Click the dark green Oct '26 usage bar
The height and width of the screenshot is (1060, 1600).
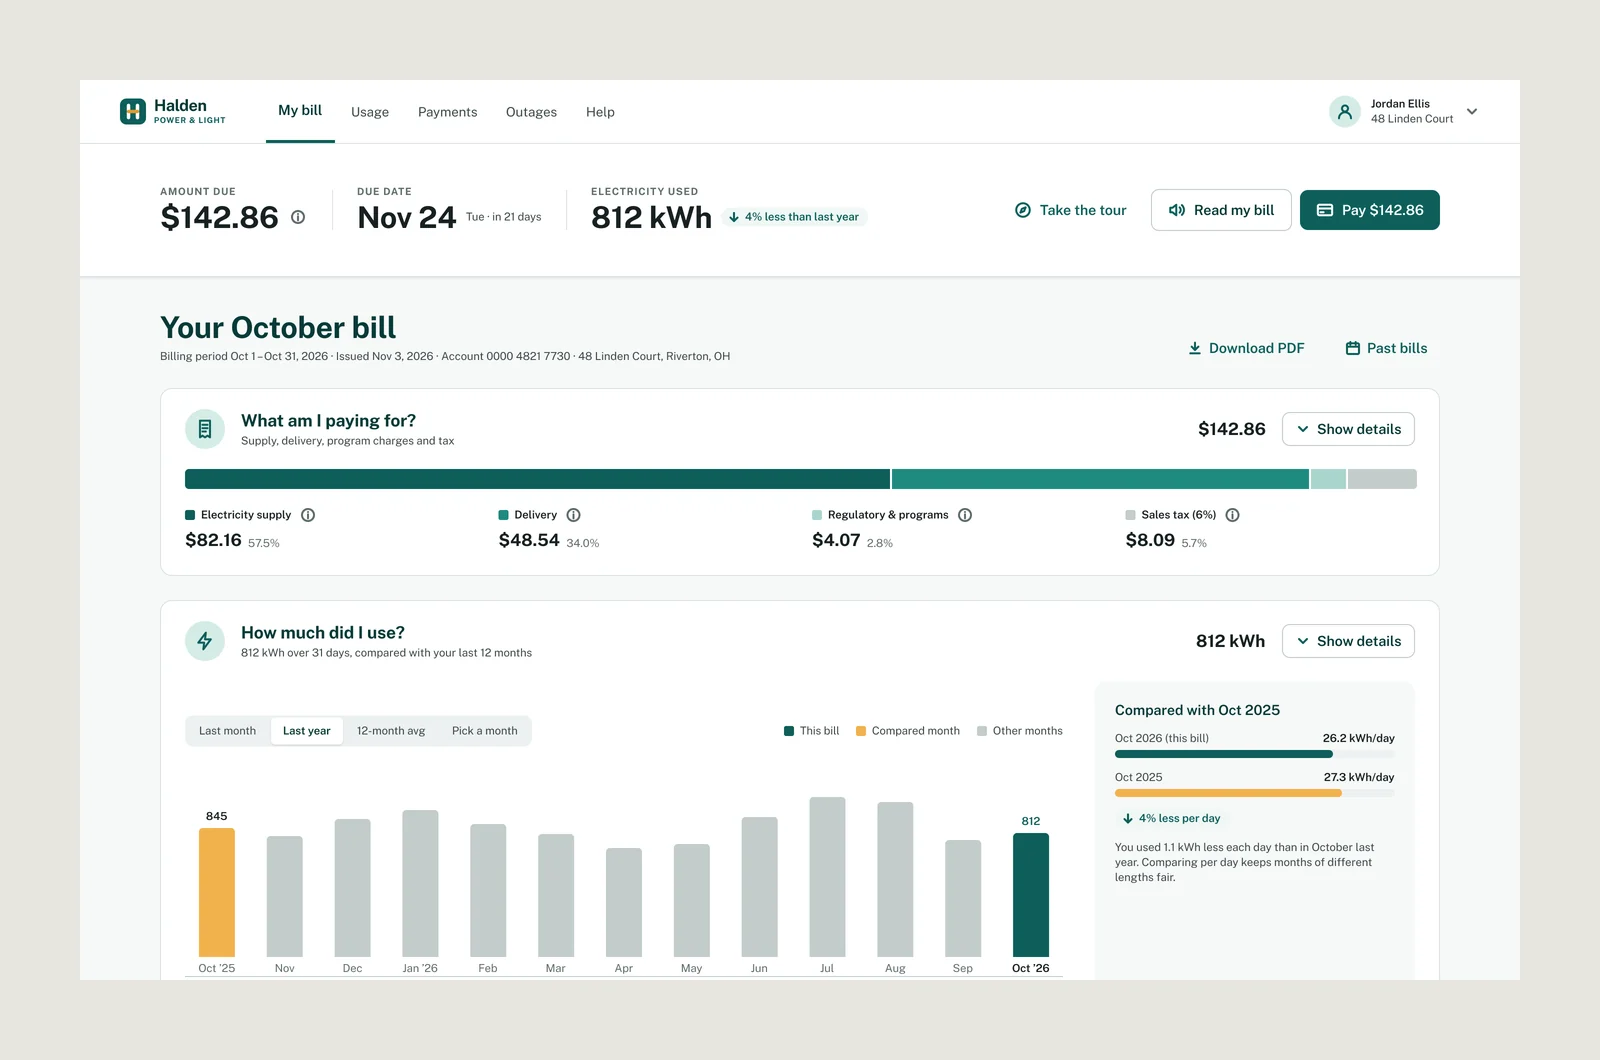pos(1031,895)
